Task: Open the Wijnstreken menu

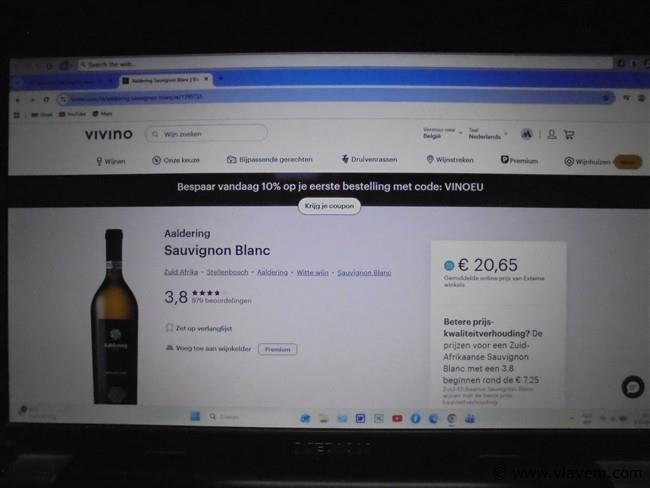Action: [450, 160]
